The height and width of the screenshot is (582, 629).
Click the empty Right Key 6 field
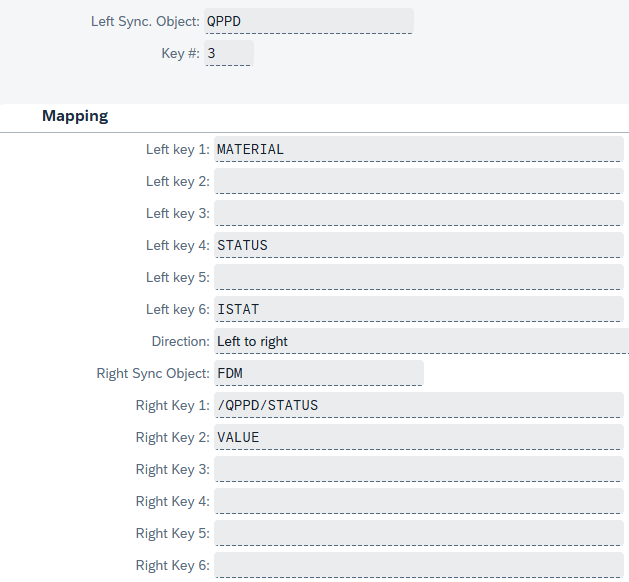tap(418, 565)
